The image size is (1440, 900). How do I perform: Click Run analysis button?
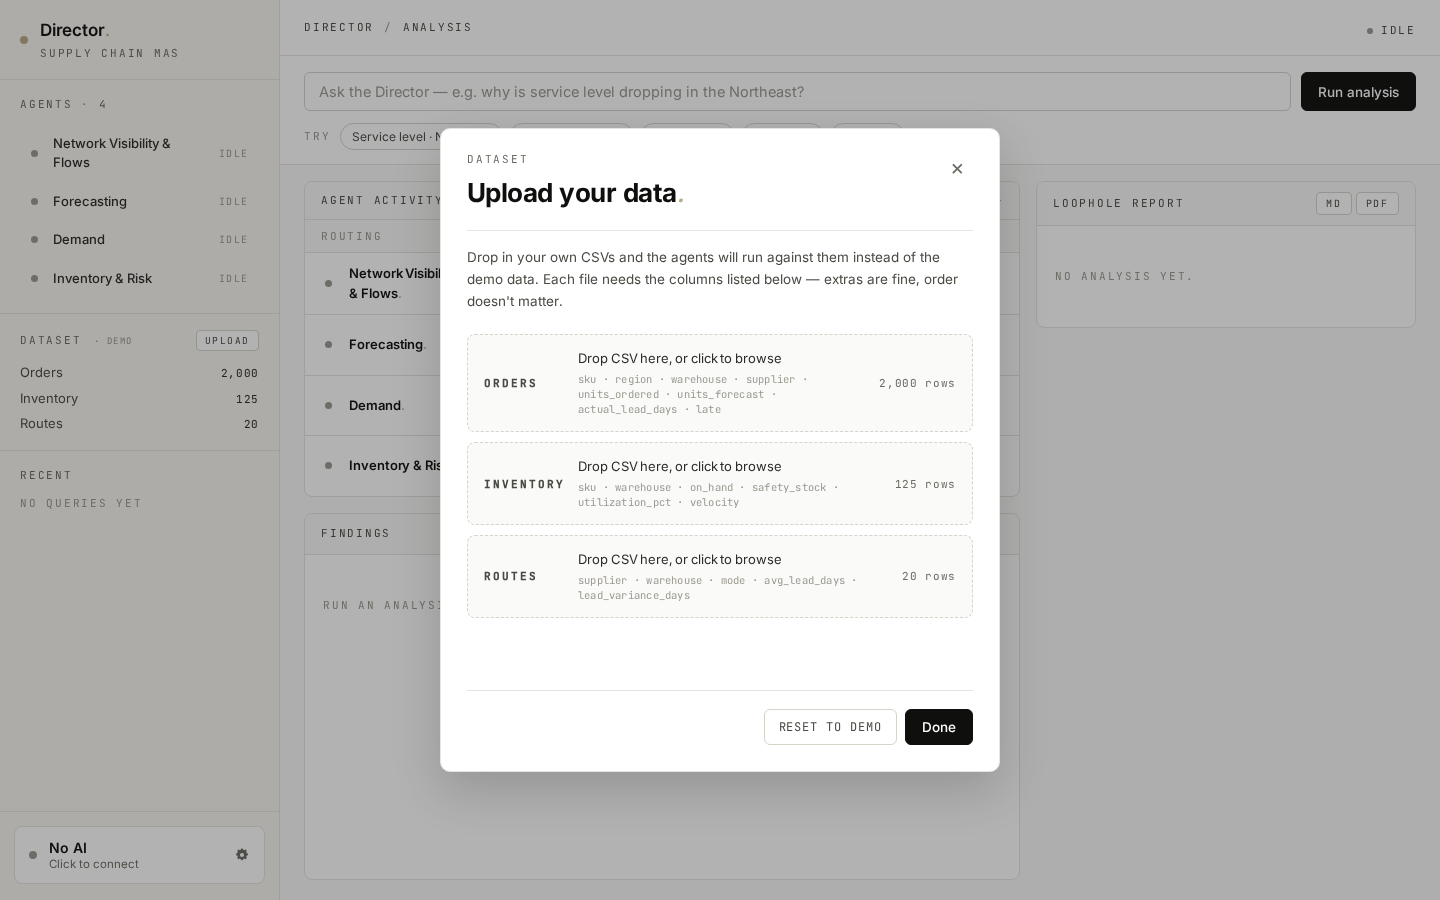1358,92
